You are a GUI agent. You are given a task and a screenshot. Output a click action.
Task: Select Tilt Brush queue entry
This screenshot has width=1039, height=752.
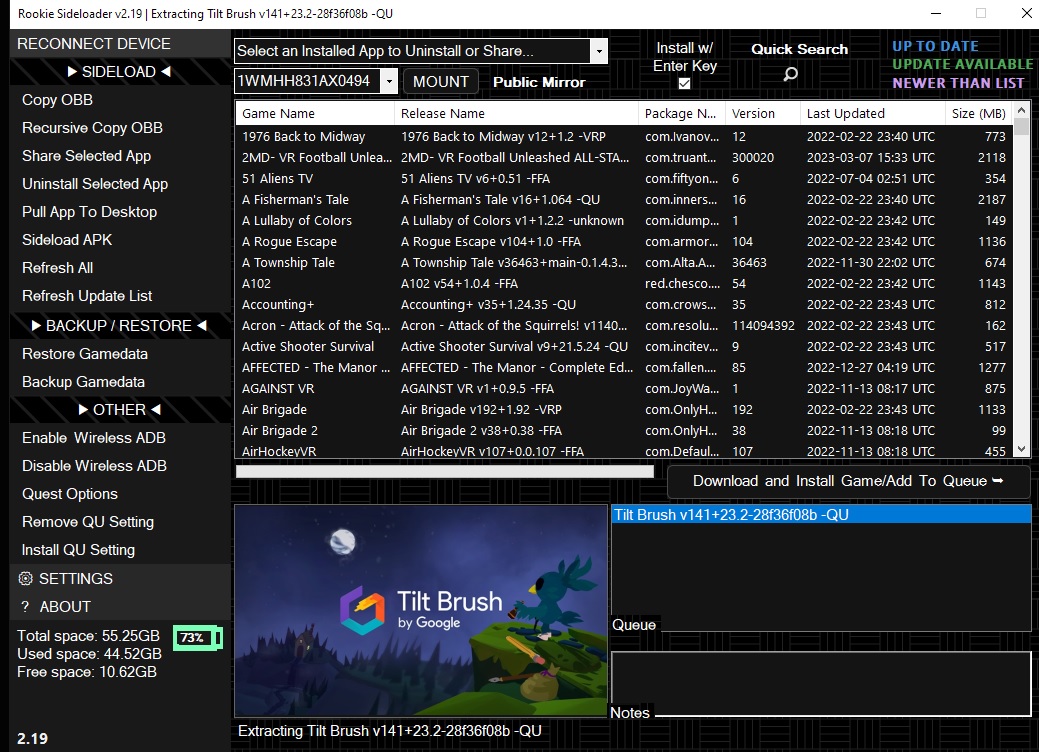tap(821, 515)
